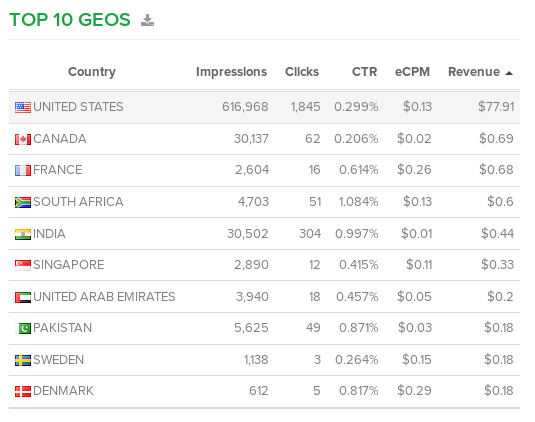Toggle the Revenue sort arrow
This screenshot has width=535, height=422.
point(509,73)
